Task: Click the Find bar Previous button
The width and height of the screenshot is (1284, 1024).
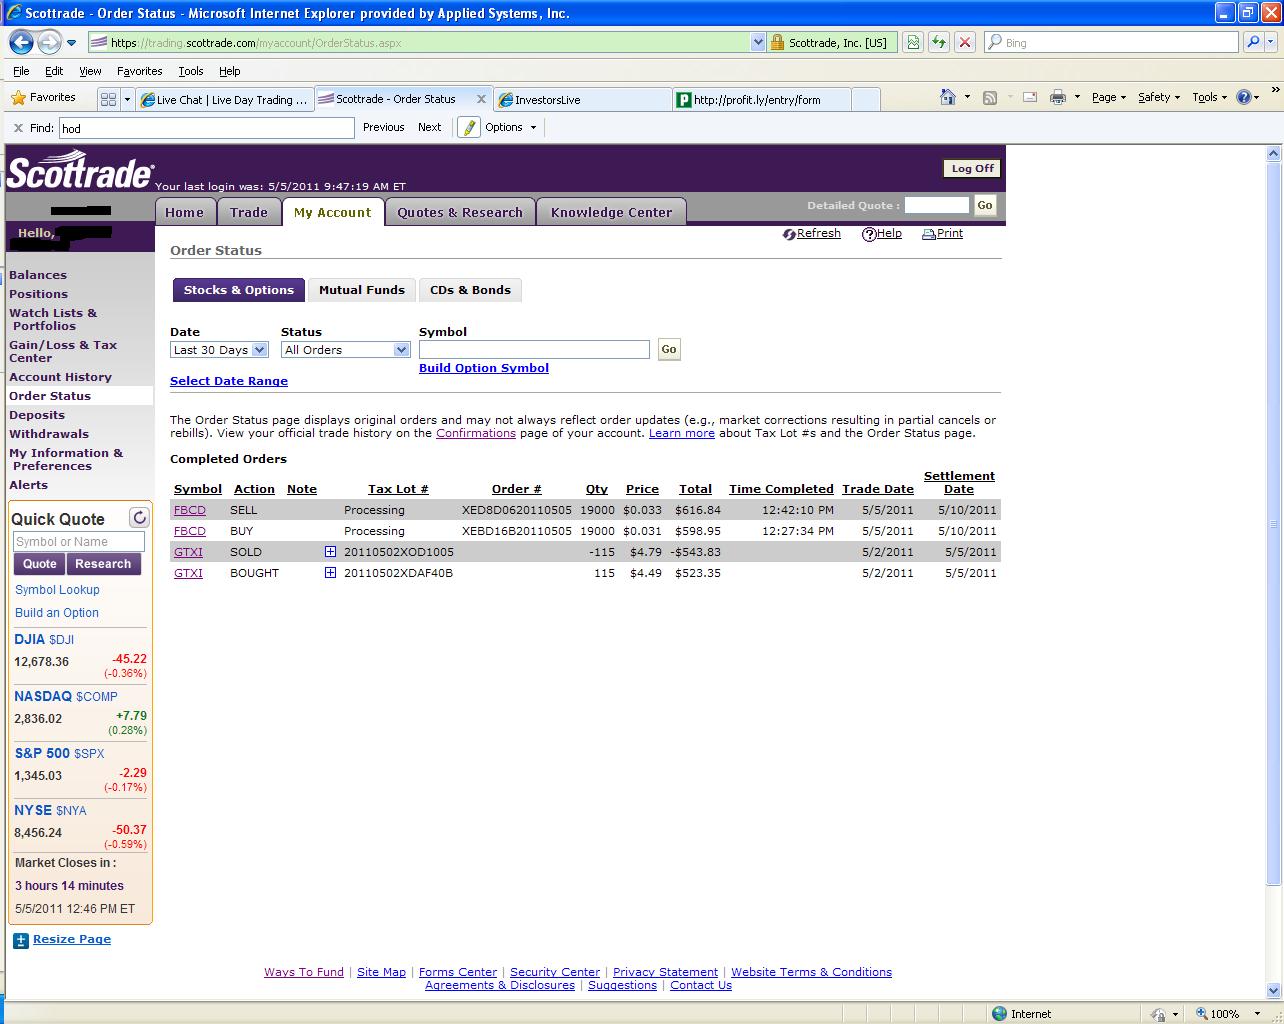Action: [384, 127]
